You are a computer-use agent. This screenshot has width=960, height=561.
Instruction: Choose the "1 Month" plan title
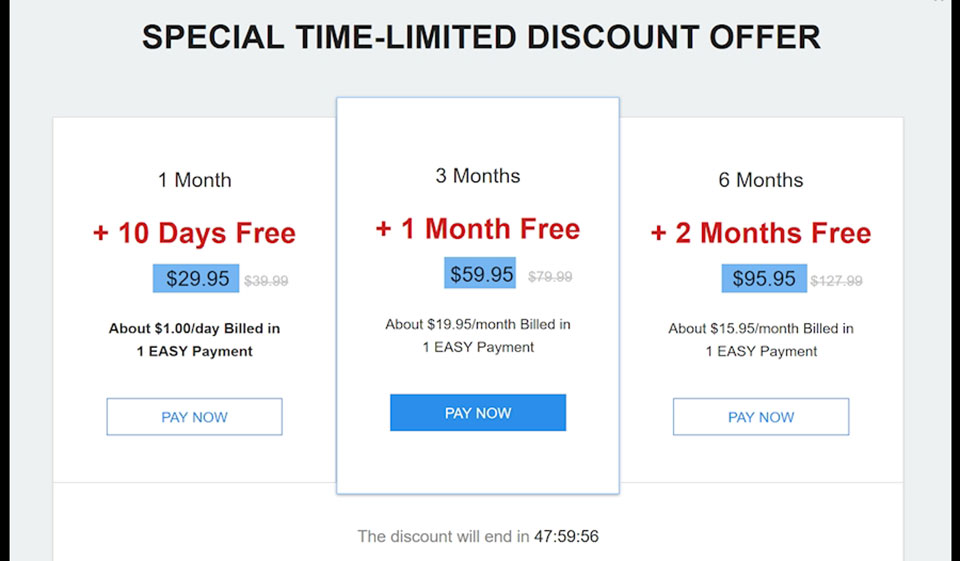tap(194, 180)
